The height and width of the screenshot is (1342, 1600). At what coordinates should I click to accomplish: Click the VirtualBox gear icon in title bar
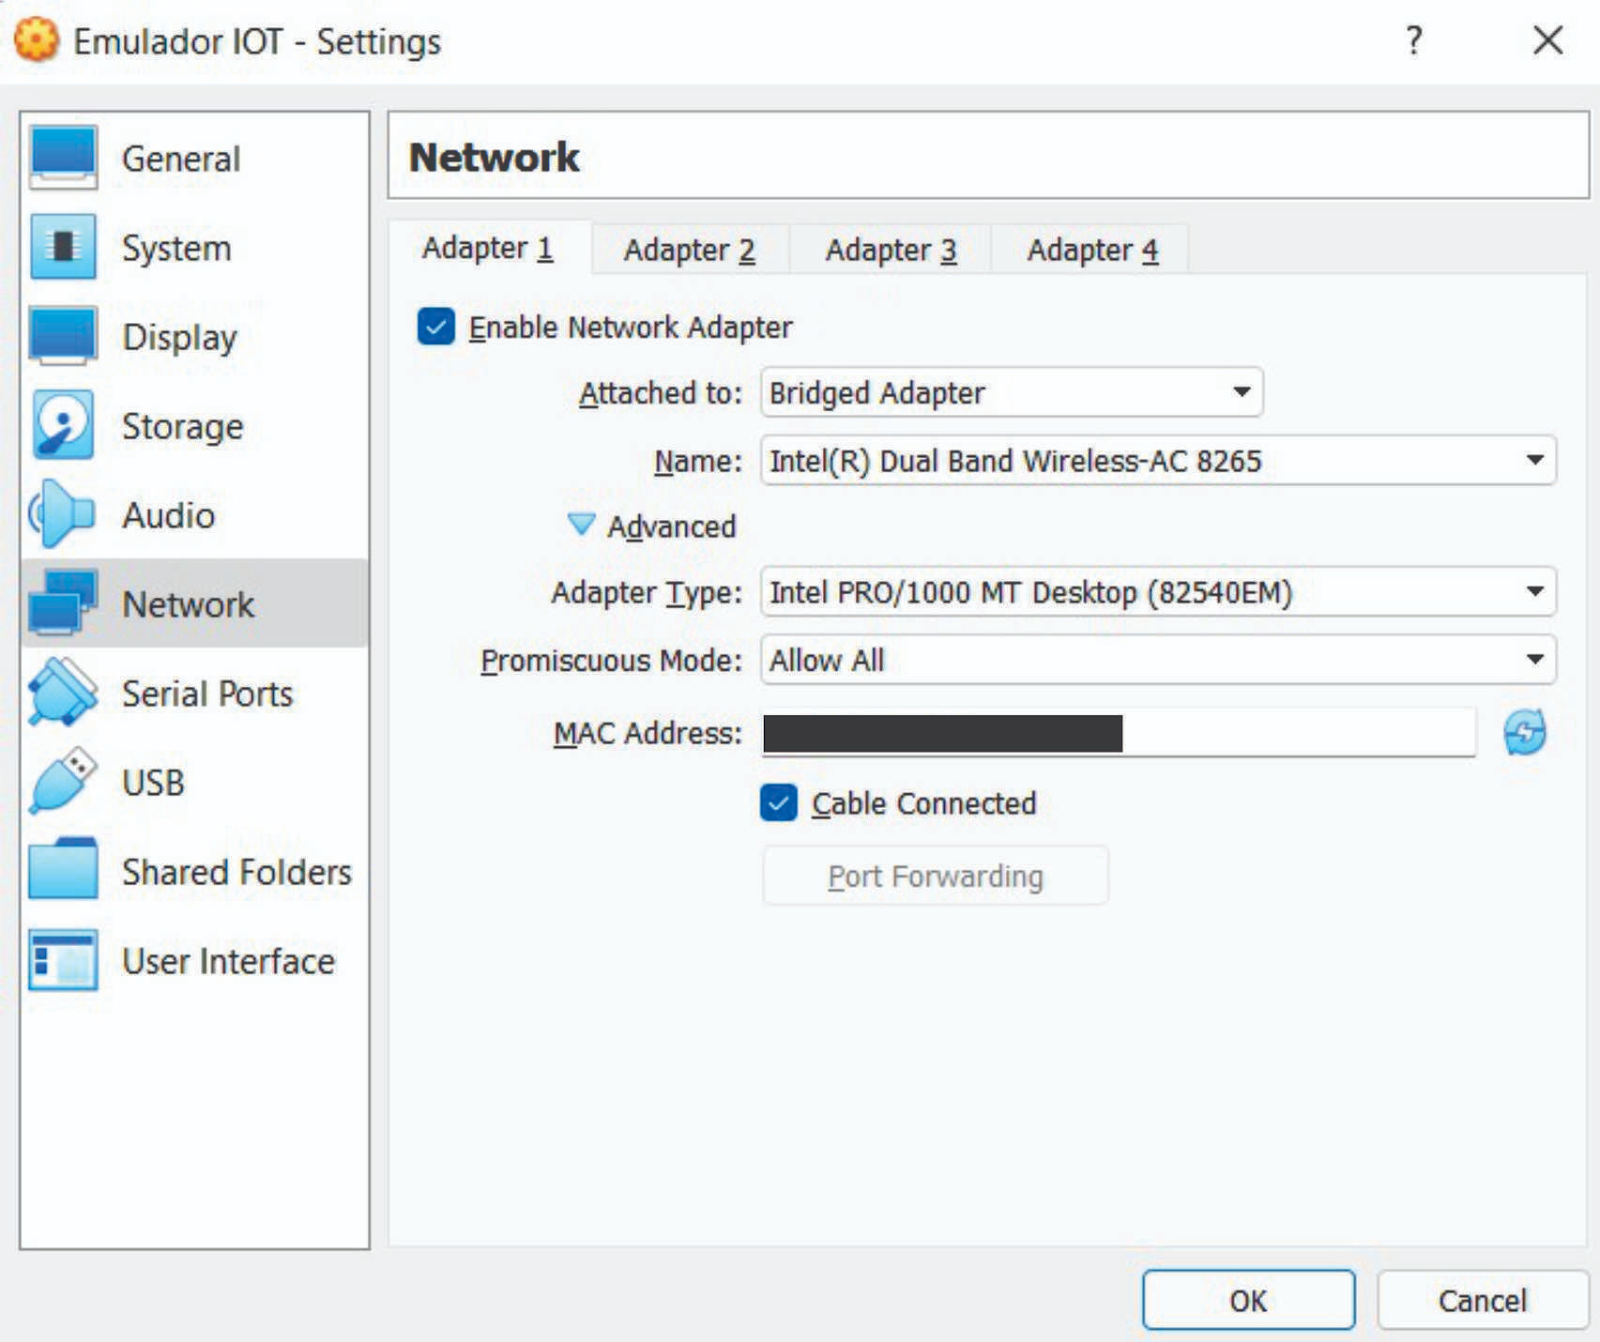36,40
